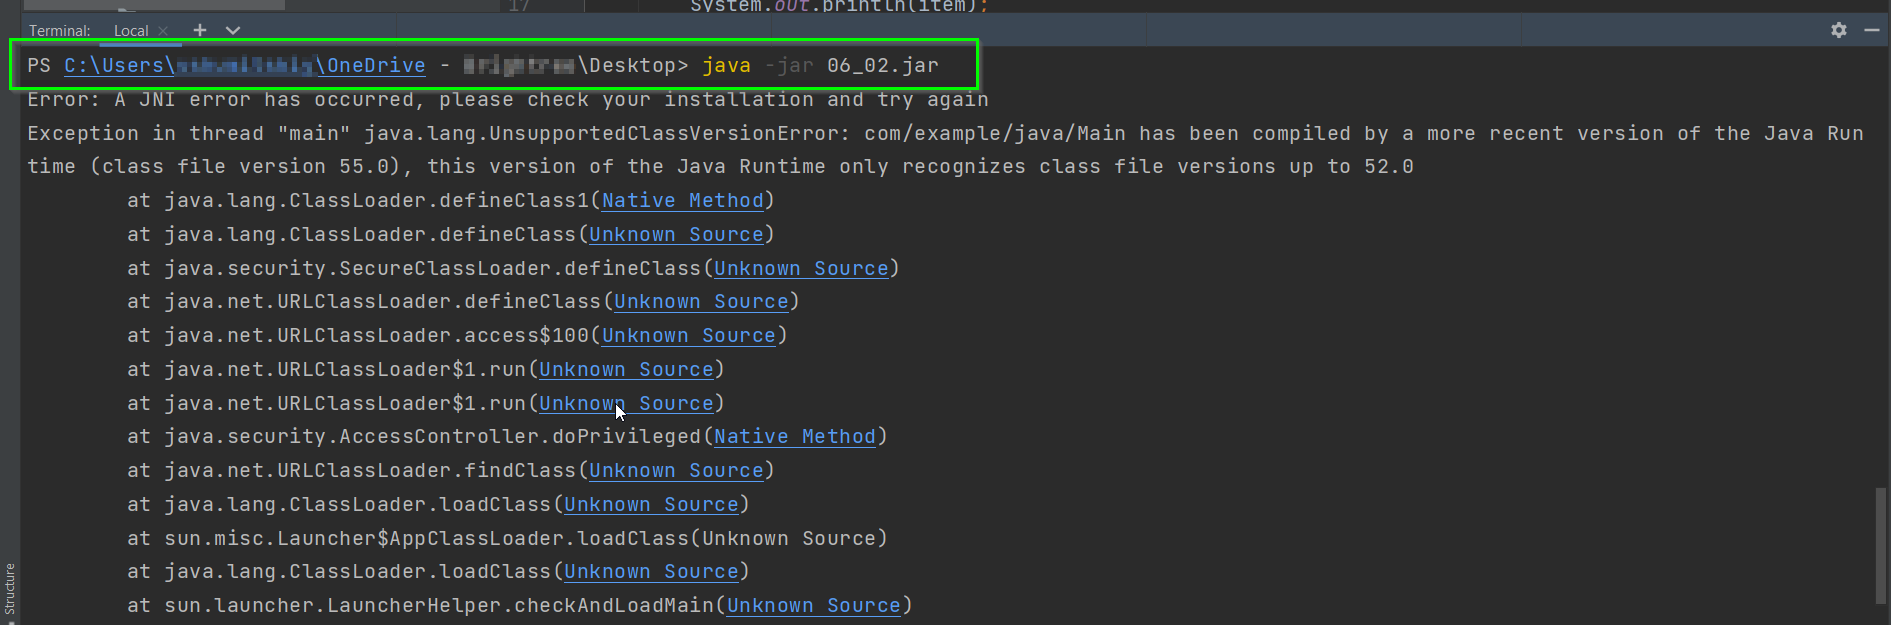The height and width of the screenshot is (625, 1891).
Task: Follow the Native Method link after AccessController.doPrivileged
Action: pos(795,437)
